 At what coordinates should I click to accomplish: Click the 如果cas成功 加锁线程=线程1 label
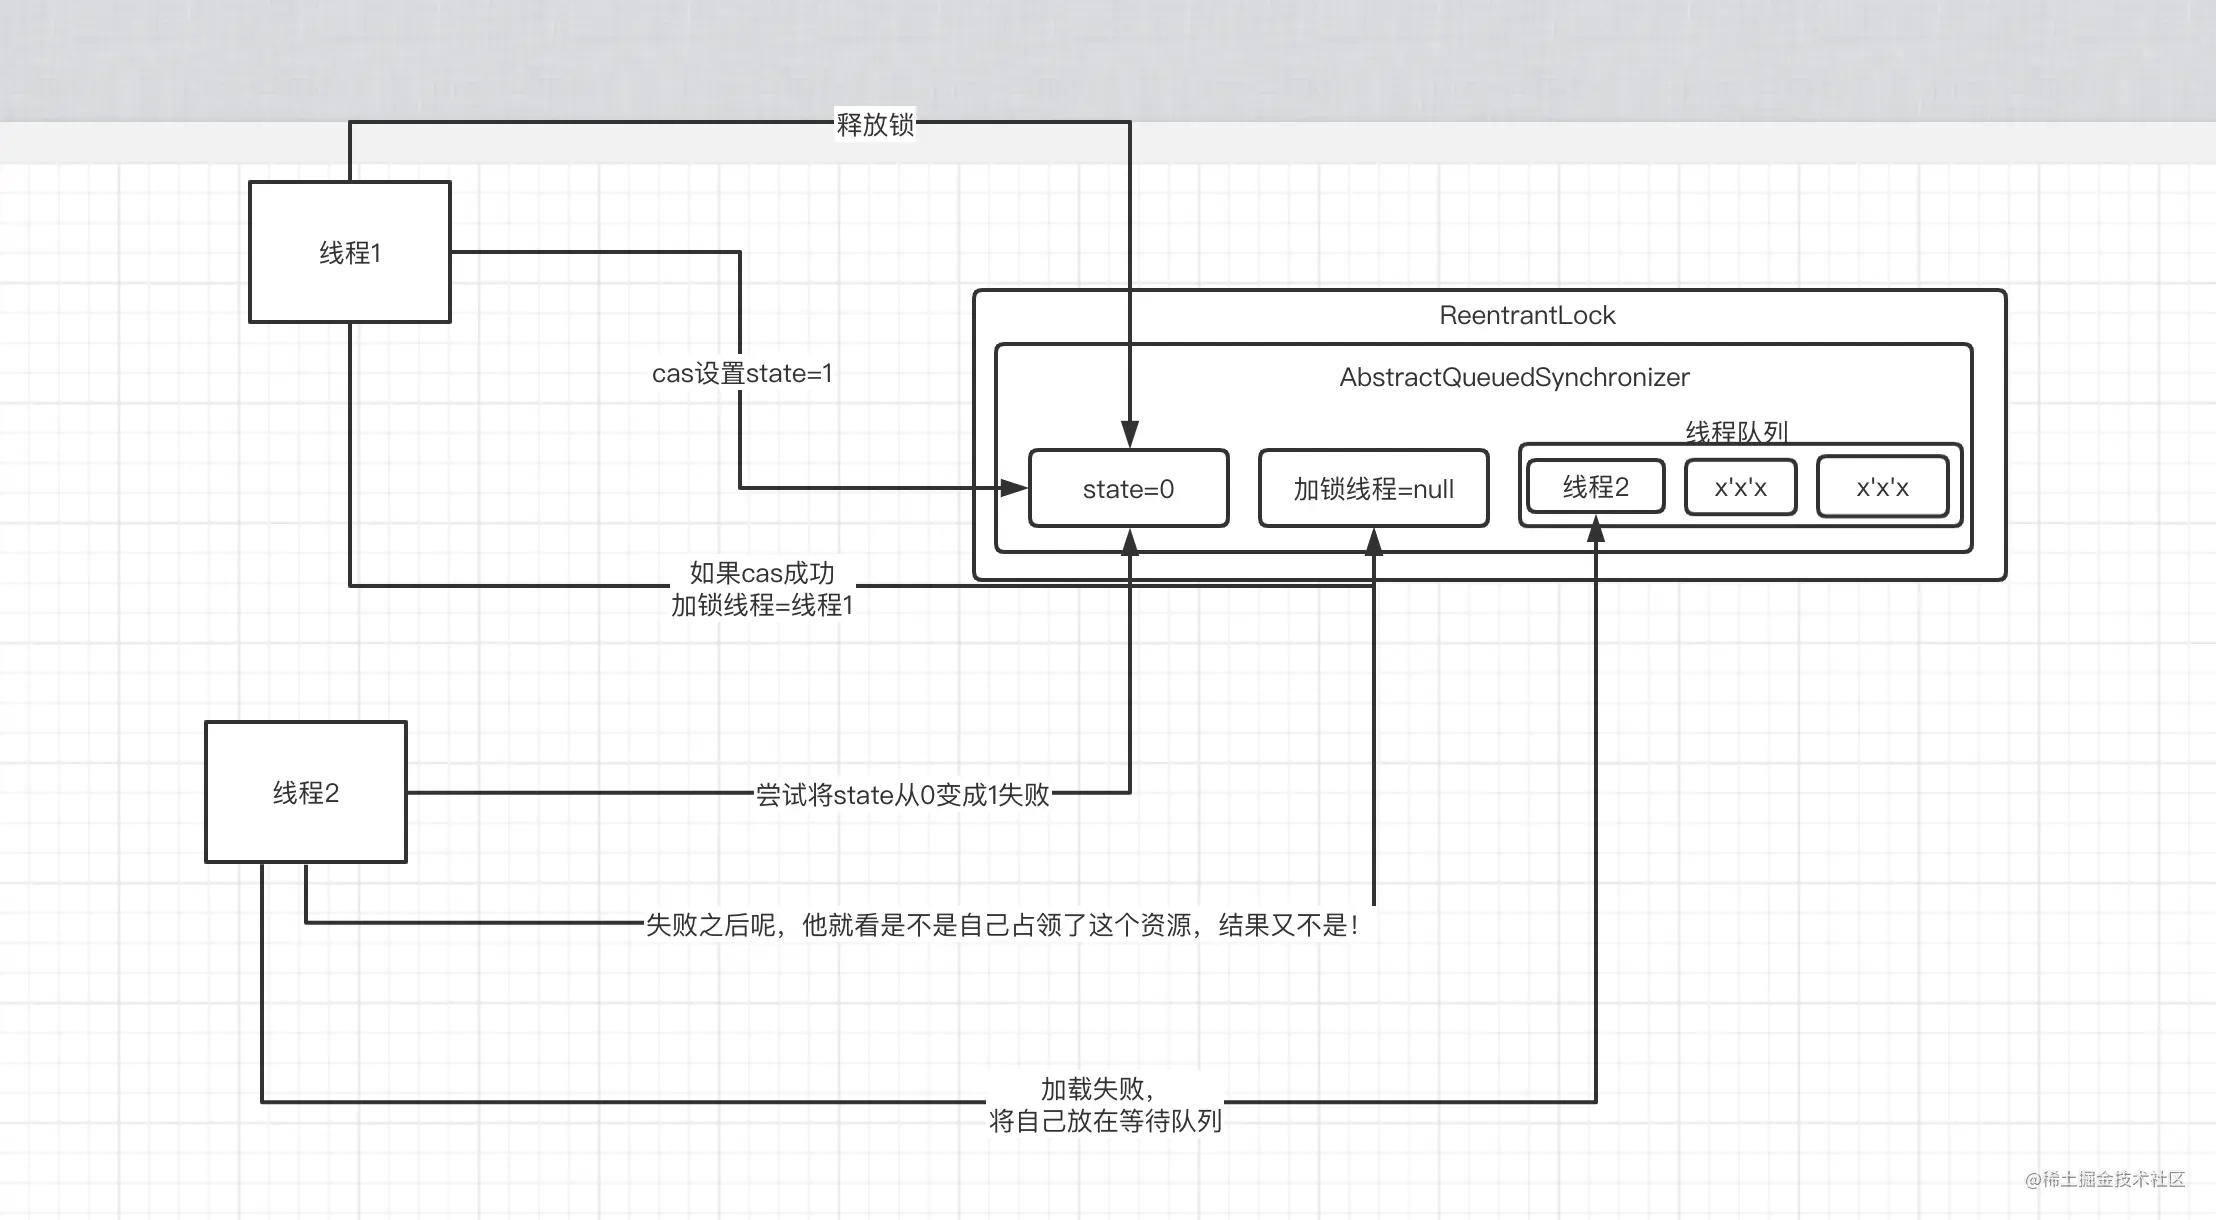pyautogui.click(x=762, y=588)
